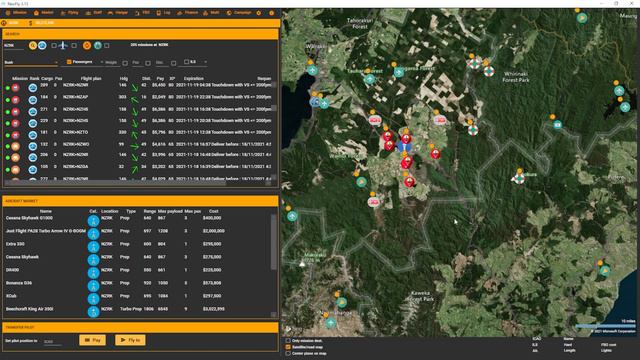Image resolution: width=640 pixels, height=360 pixels.
Task: Sort aircraft by the Cost column header
Action: [213, 211]
